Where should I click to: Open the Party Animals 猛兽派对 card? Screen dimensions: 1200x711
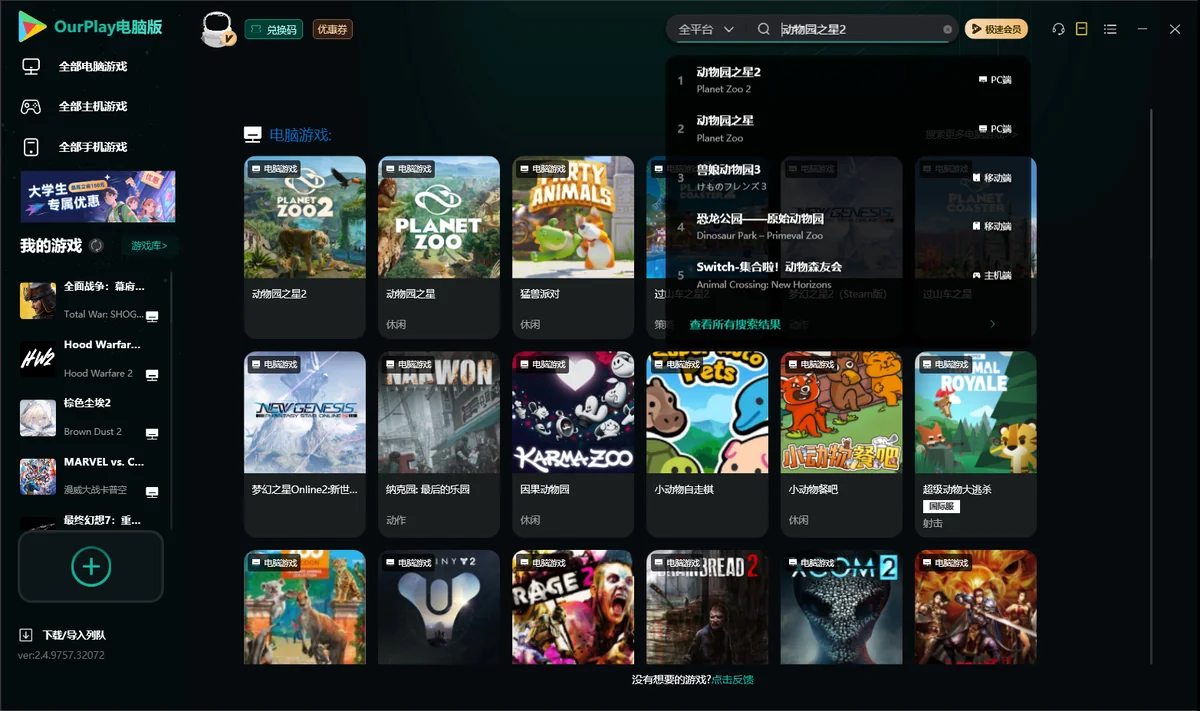[573, 247]
